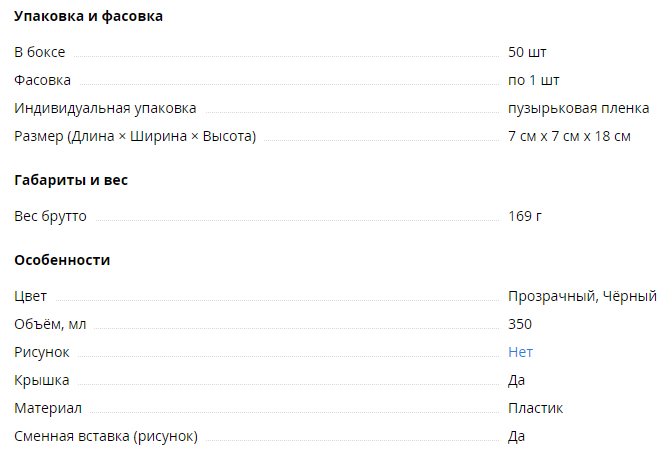Click the "Габариты и вес" heading
The image size is (672, 453).
click(x=71, y=180)
